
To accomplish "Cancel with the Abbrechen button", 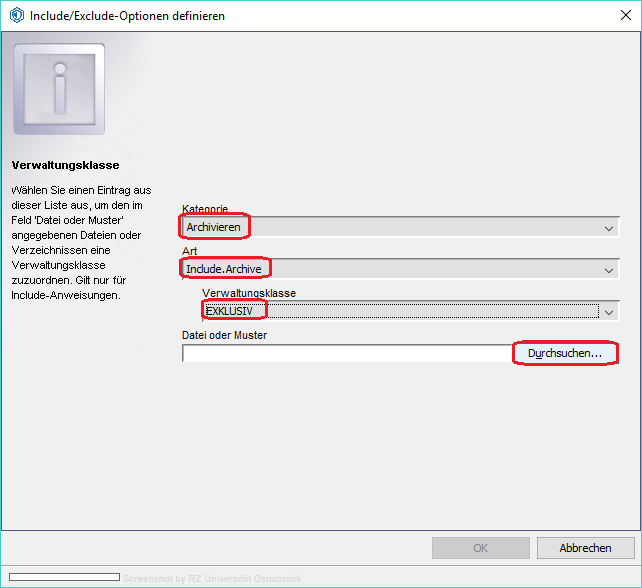I will 586,548.
